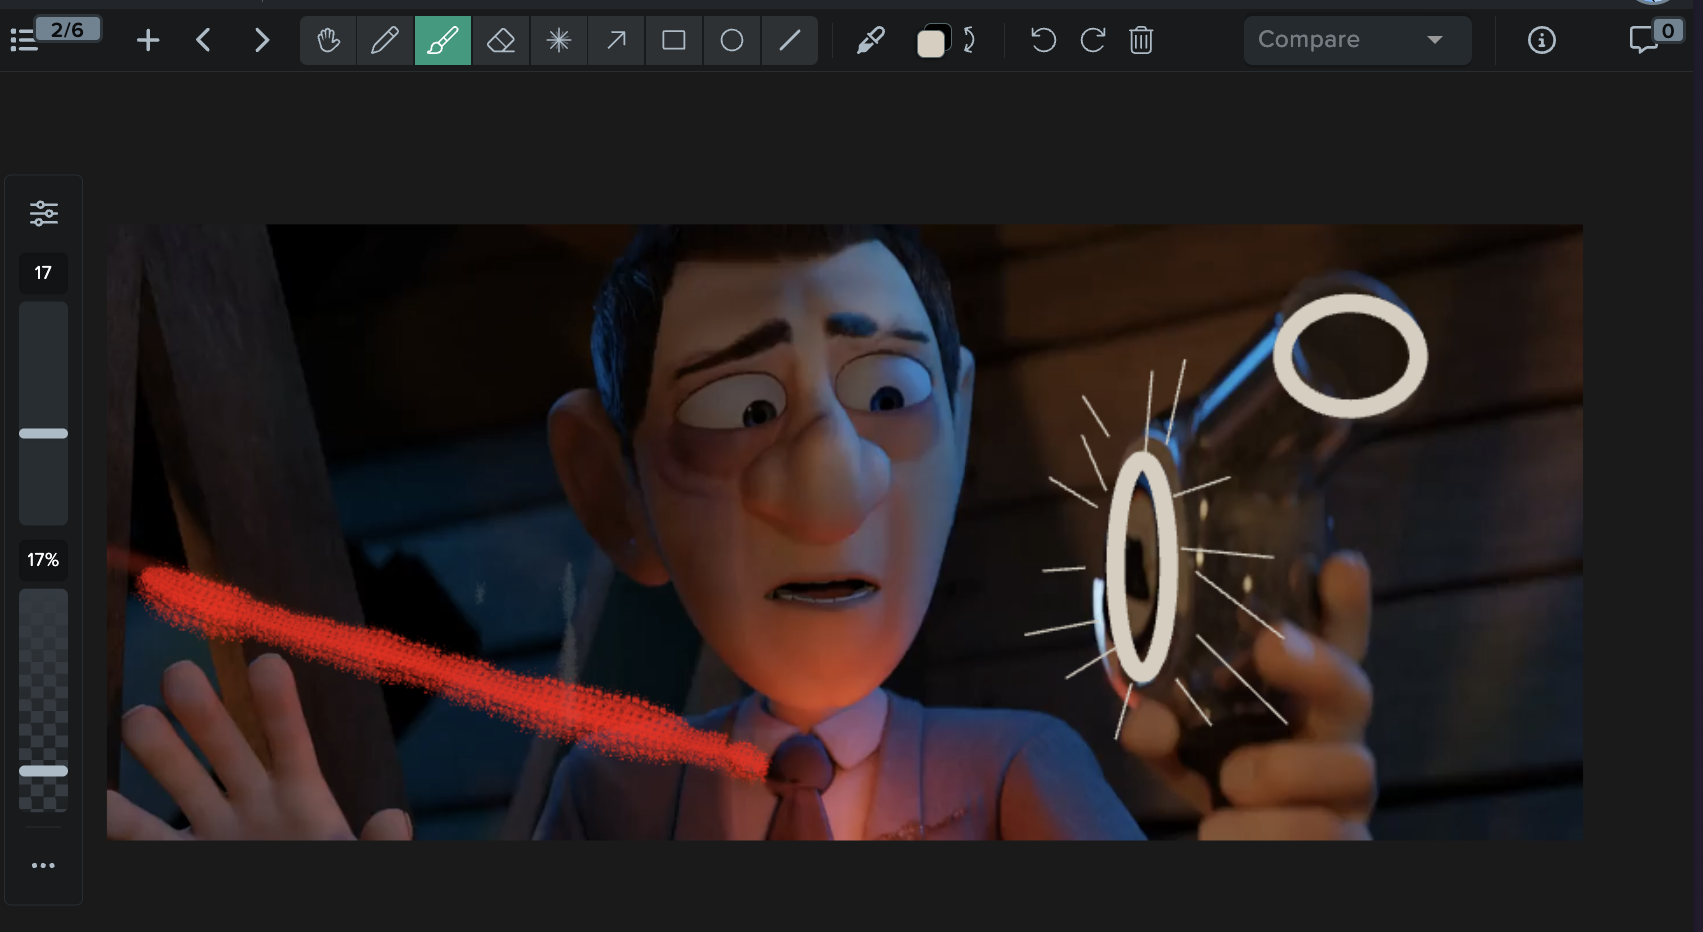The width and height of the screenshot is (1703, 932).
Task: Undo the last annotation
Action: point(1042,40)
